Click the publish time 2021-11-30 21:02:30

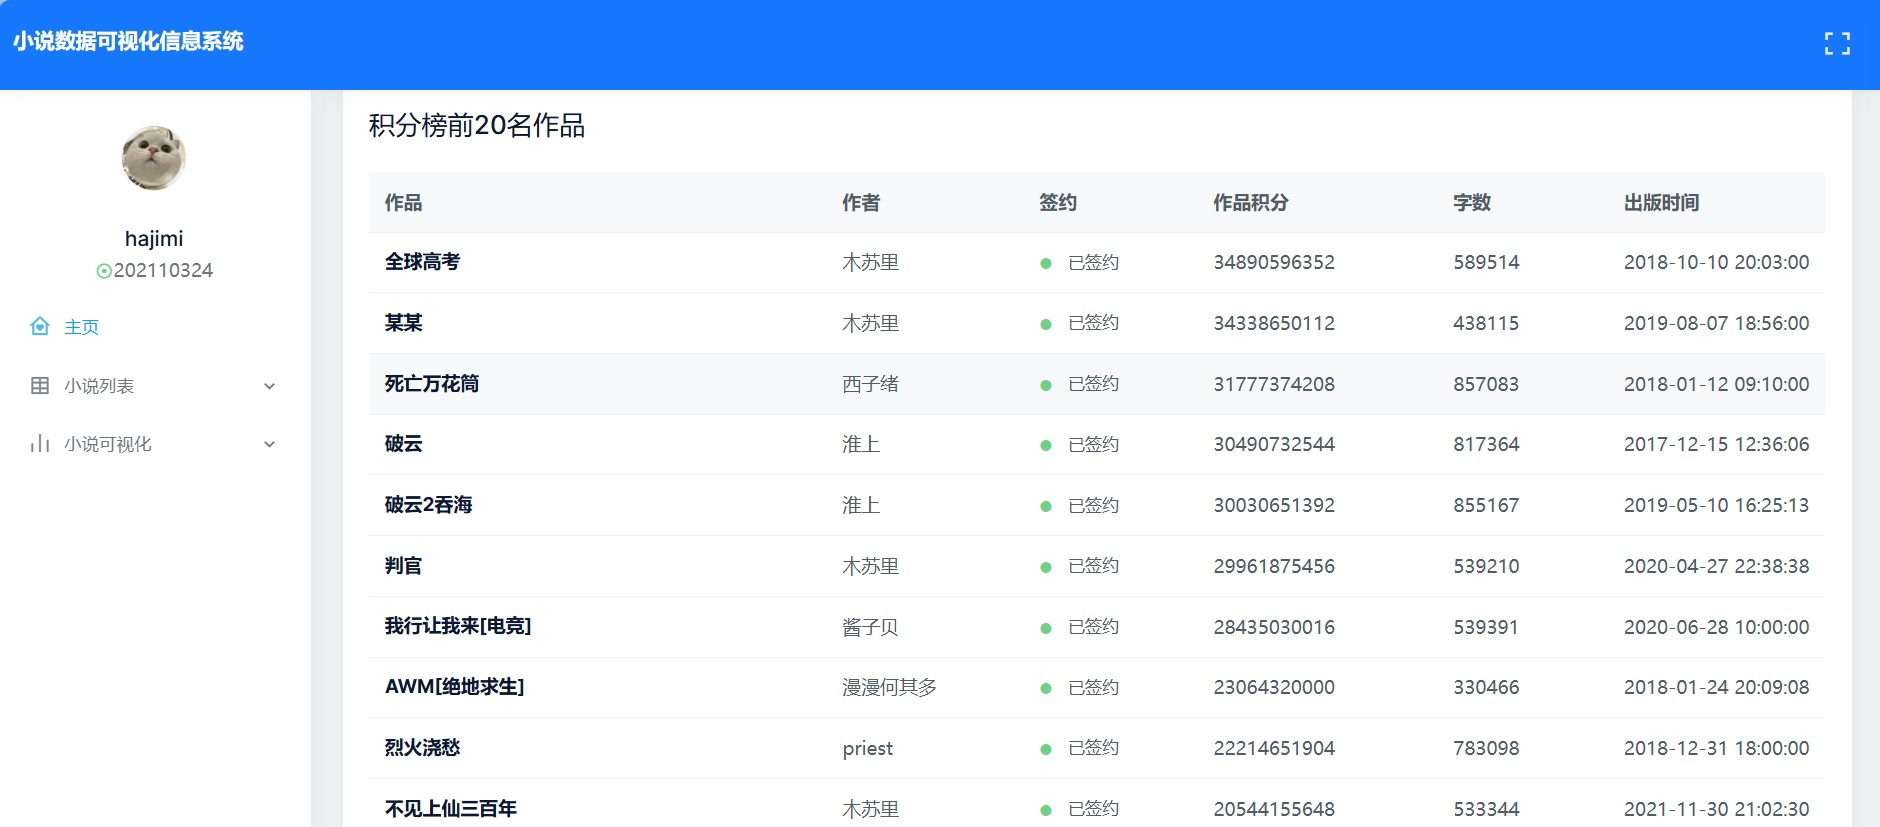(1717, 809)
